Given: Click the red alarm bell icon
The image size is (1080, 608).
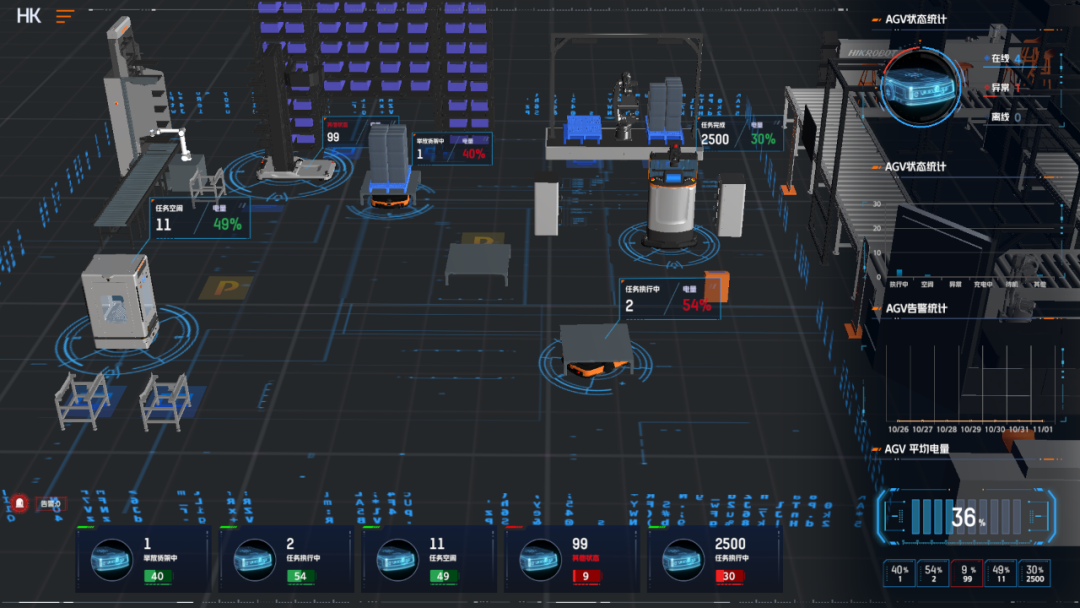Looking at the screenshot, I should [x=20, y=503].
